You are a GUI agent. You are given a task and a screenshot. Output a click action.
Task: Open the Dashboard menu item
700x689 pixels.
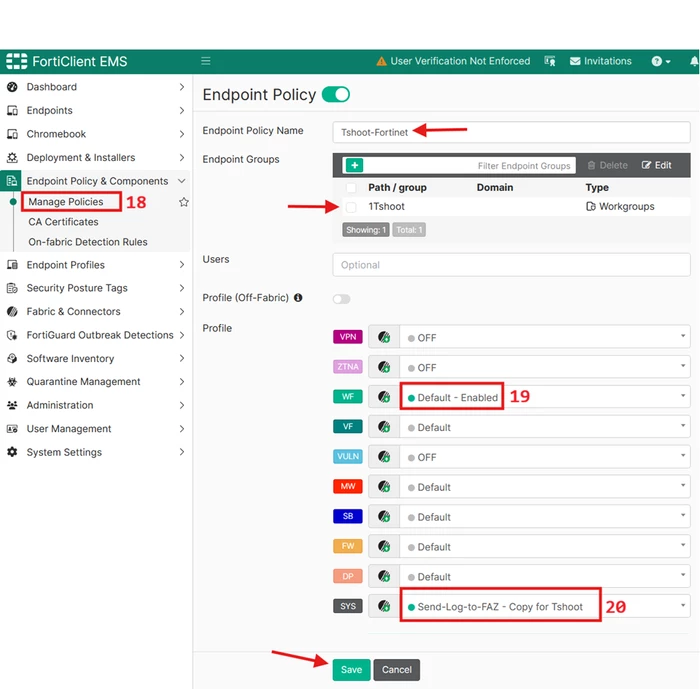pyautogui.click(x=96, y=87)
